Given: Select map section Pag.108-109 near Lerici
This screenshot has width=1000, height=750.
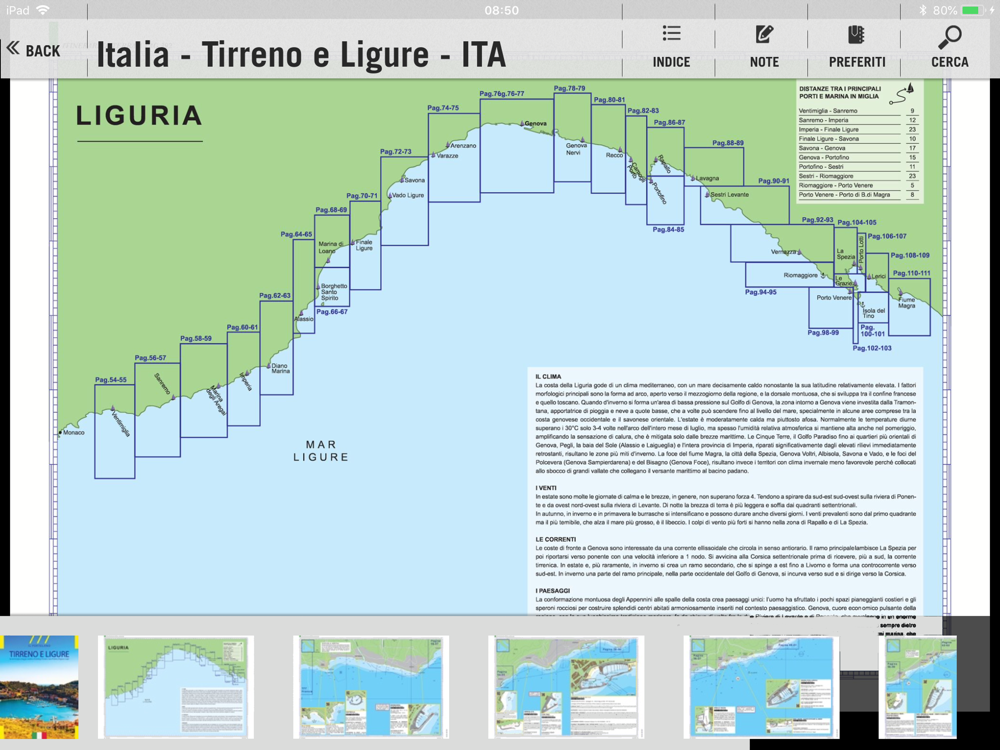Looking at the screenshot, I should point(877,273).
